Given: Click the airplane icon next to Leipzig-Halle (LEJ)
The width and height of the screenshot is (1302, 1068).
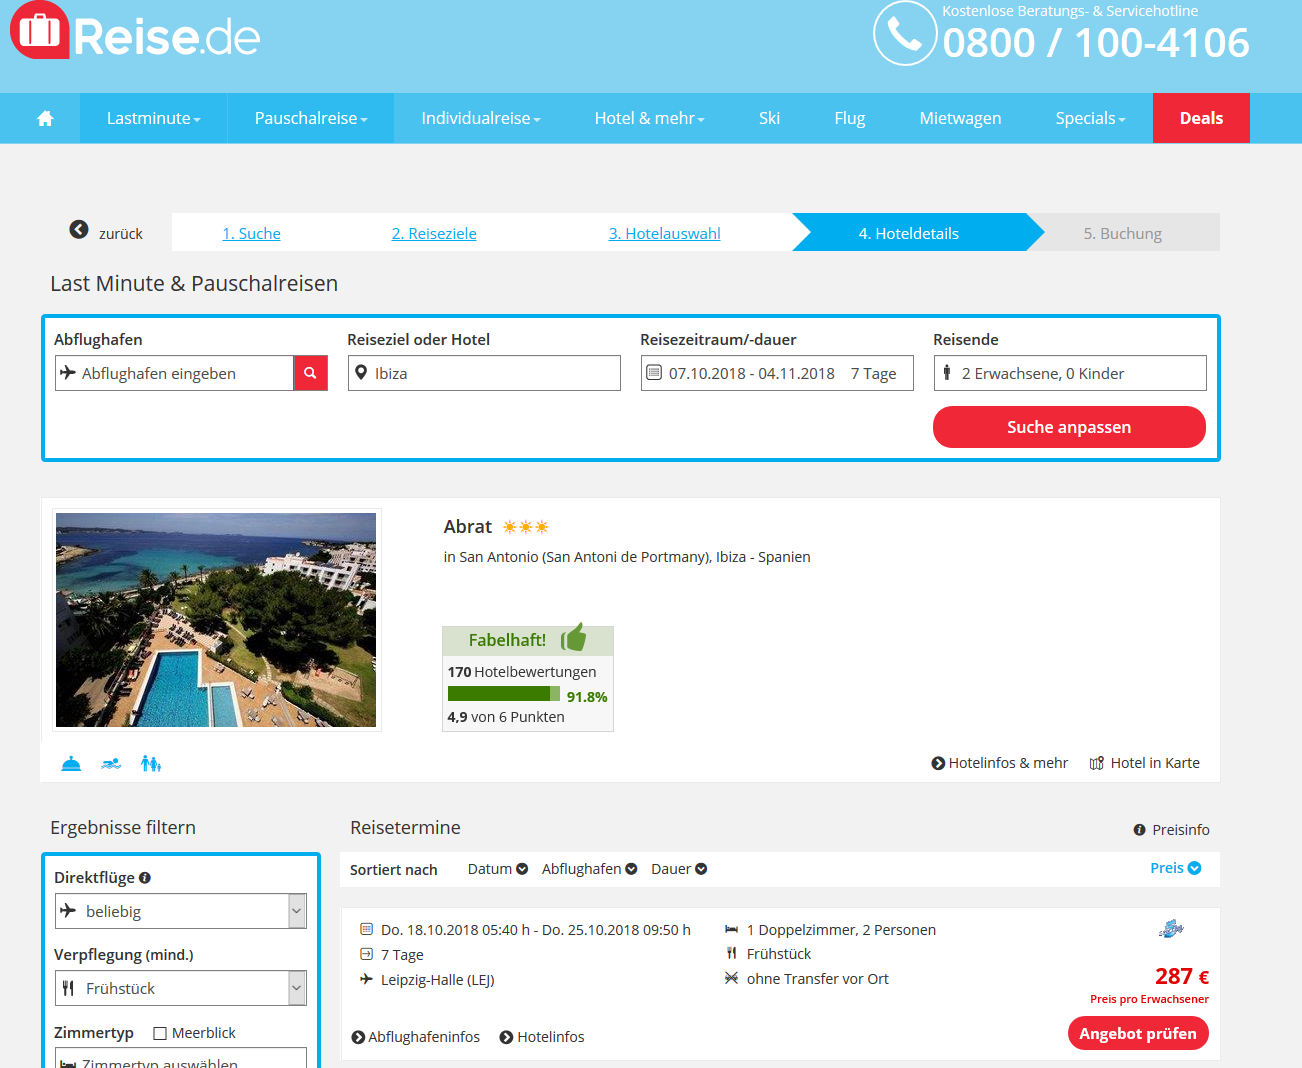Looking at the screenshot, I should (366, 979).
